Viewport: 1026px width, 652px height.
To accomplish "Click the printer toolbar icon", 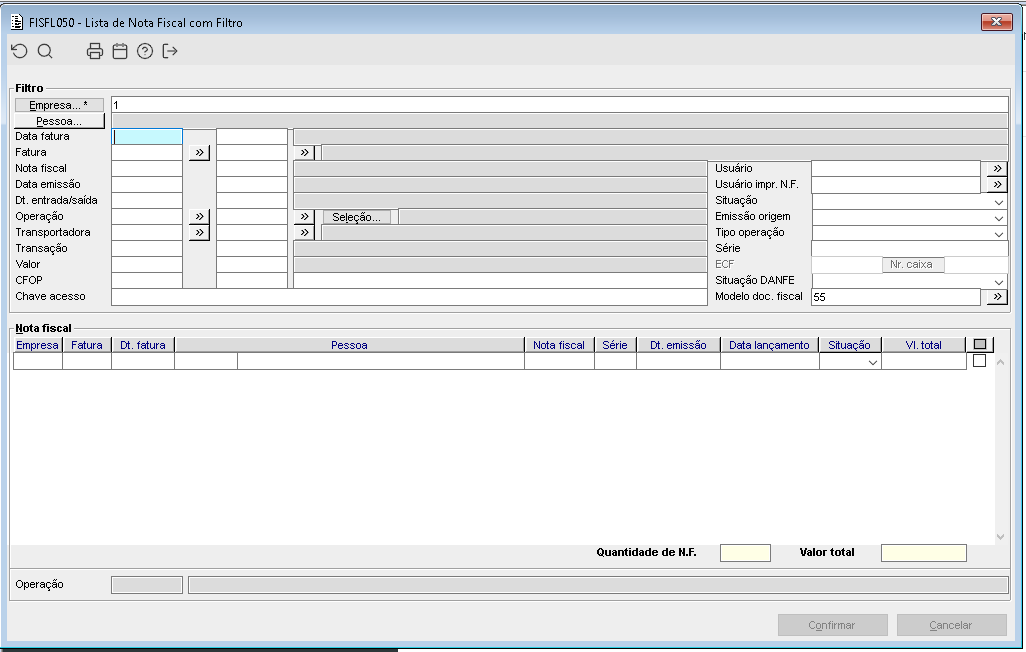I will 95,51.
